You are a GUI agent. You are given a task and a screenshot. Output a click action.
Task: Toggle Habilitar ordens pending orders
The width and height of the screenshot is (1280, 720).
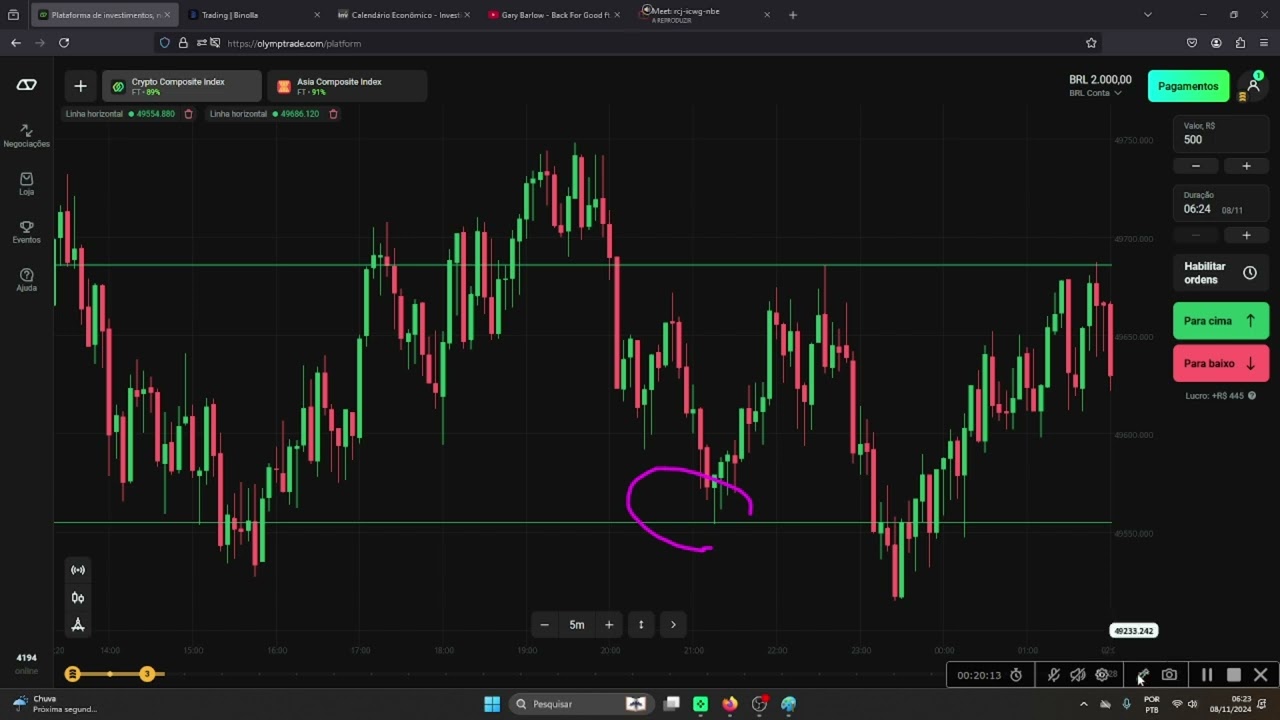click(1221, 273)
